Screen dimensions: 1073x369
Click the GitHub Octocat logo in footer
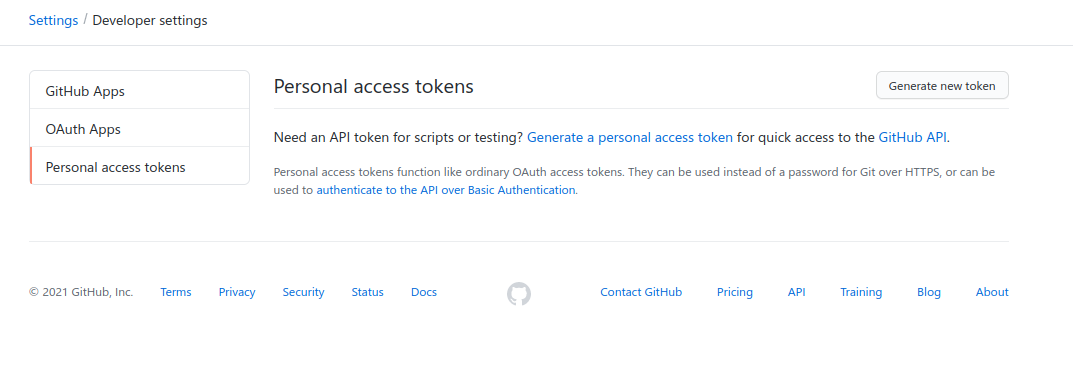tap(519, 294)
